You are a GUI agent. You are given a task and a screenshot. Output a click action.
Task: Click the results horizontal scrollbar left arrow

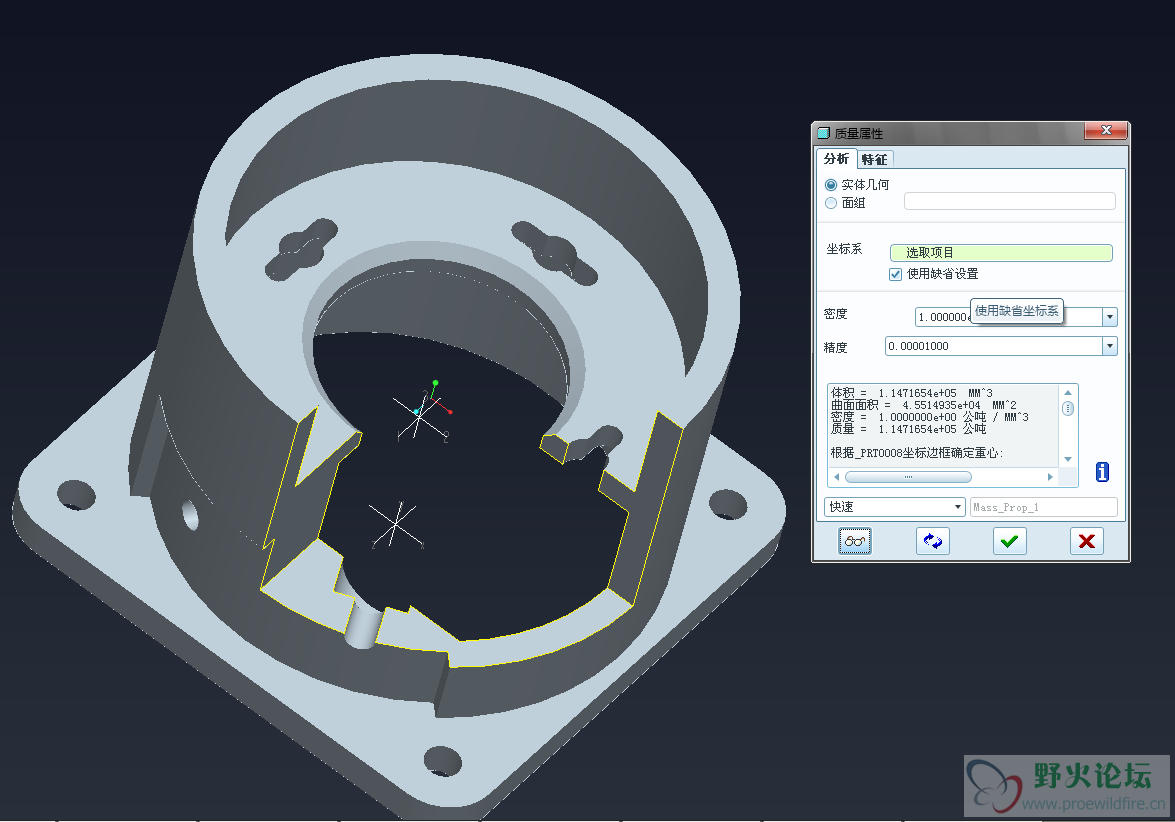point(836,477)
